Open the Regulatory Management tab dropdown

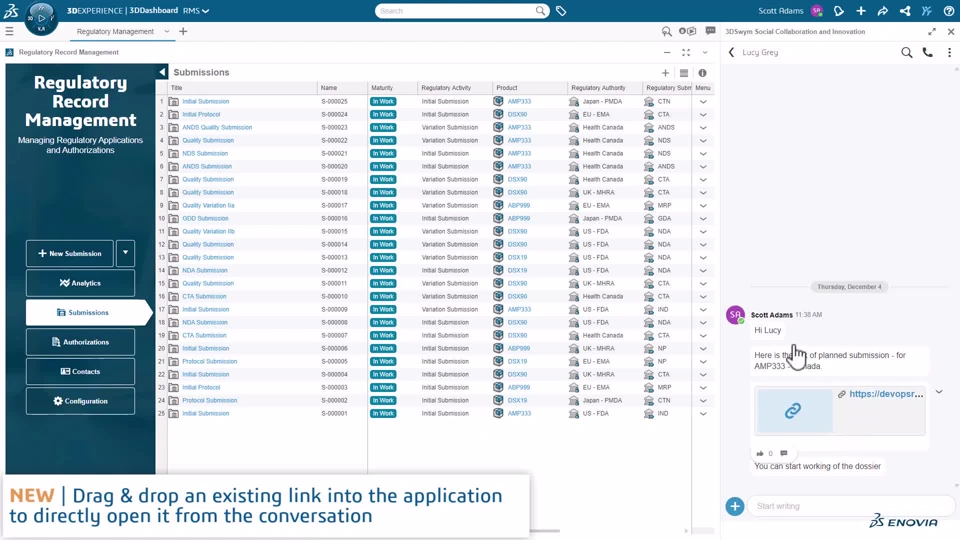167,31
